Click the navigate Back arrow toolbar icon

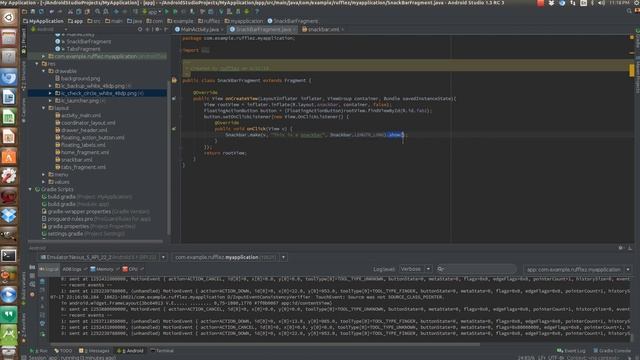click(x=116, y=11)
